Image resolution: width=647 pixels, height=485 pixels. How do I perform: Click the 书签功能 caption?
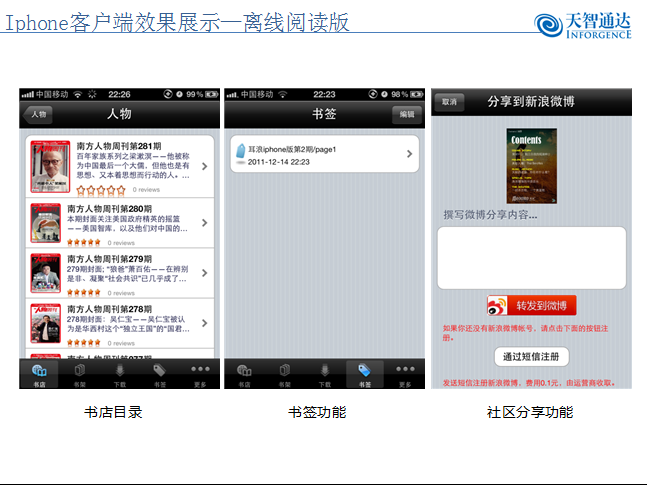(x=317, y=412)
